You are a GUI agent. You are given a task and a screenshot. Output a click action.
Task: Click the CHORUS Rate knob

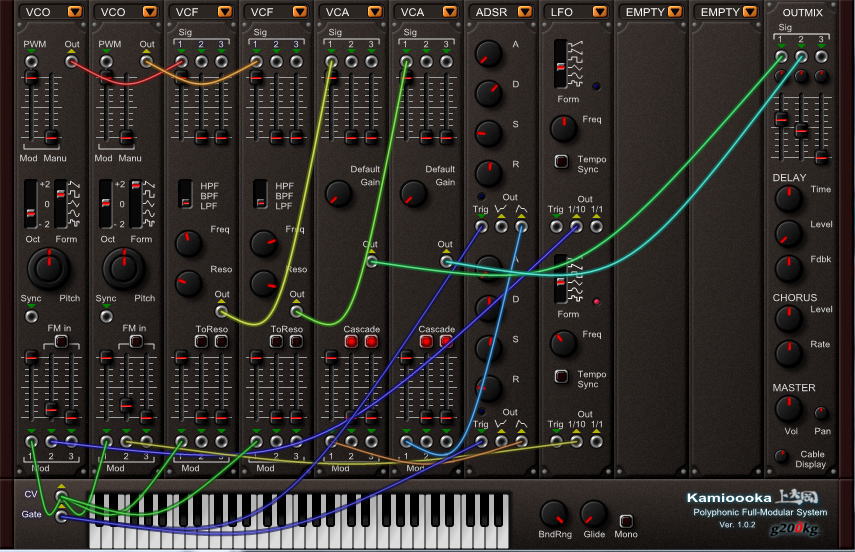[788, 353]
